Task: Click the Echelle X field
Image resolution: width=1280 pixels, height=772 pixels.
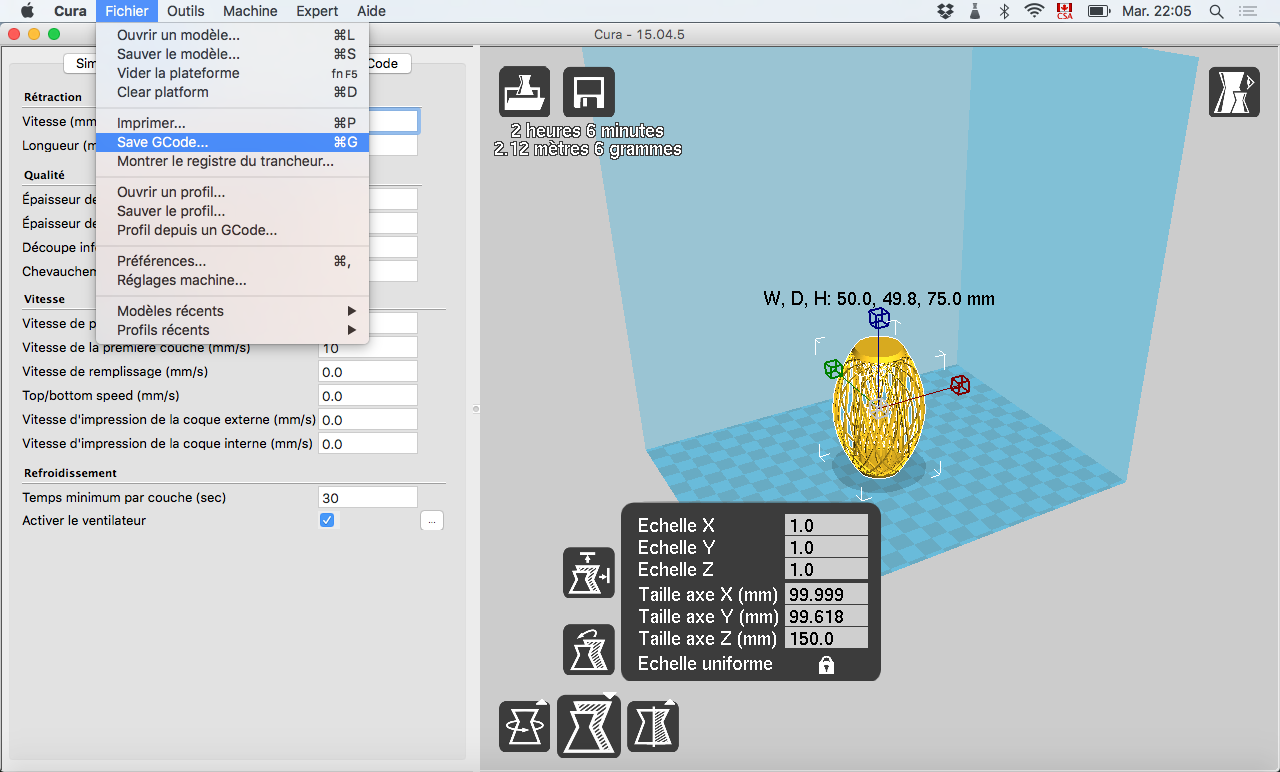Action: [826, 525]
